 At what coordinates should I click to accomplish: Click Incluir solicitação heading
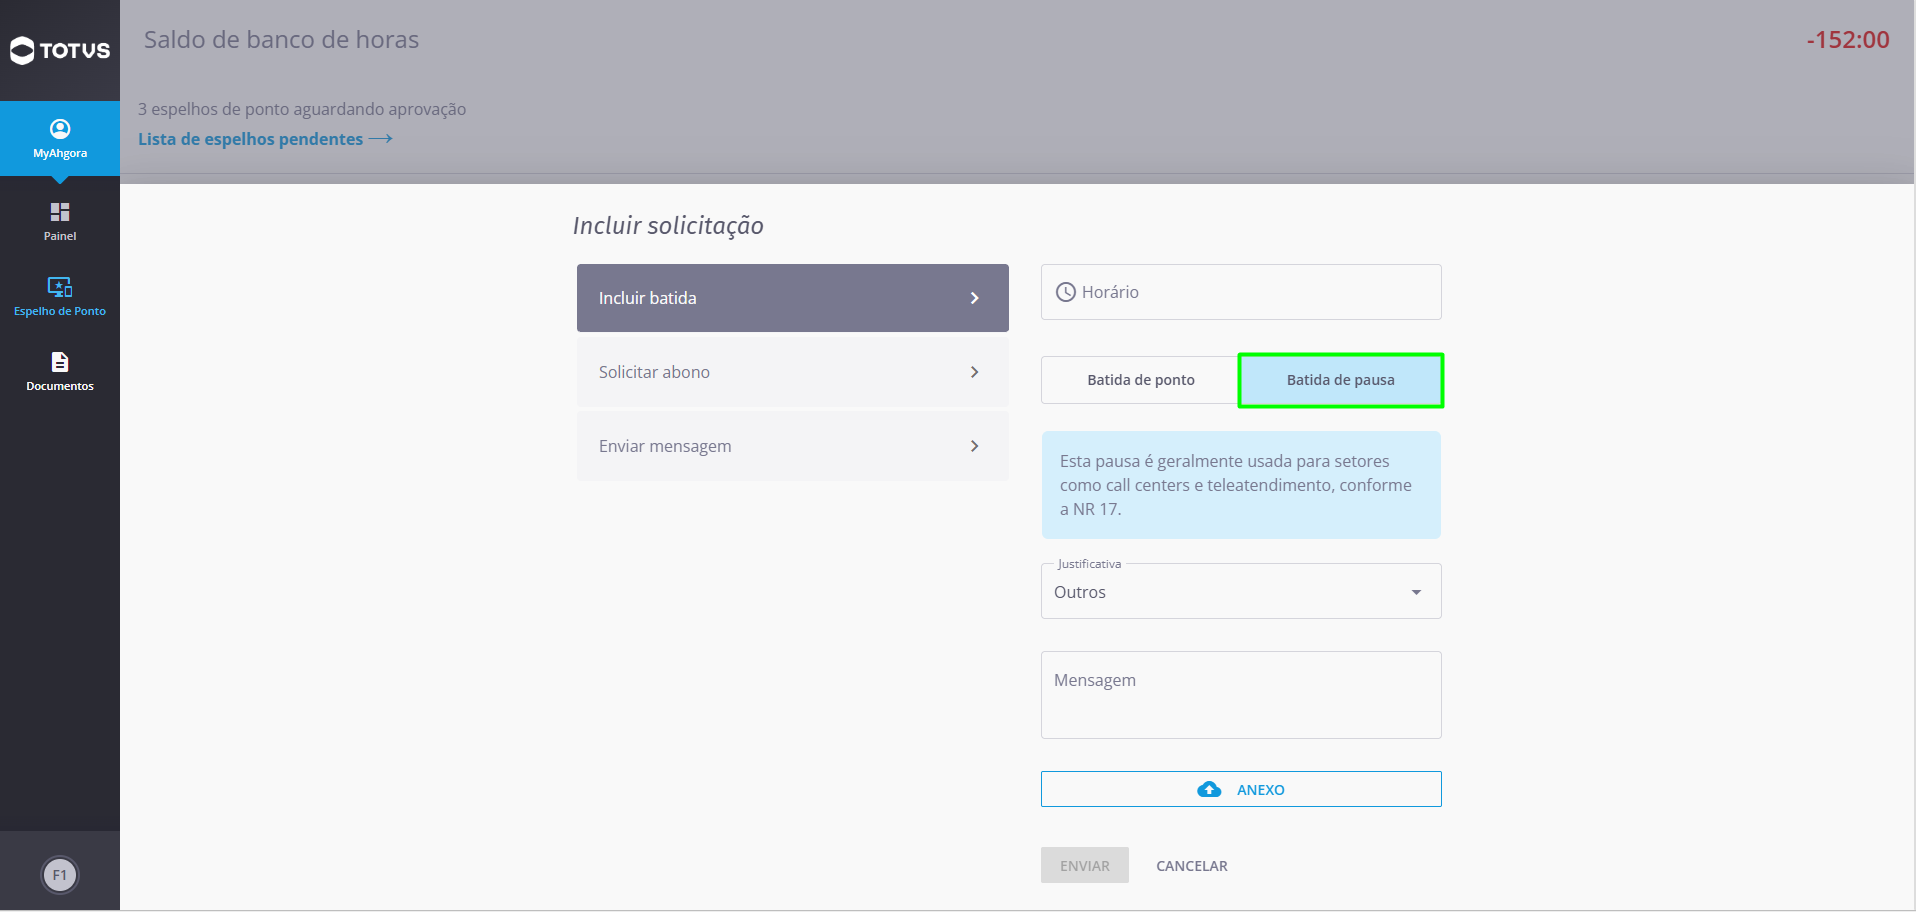tap(668, 226)
